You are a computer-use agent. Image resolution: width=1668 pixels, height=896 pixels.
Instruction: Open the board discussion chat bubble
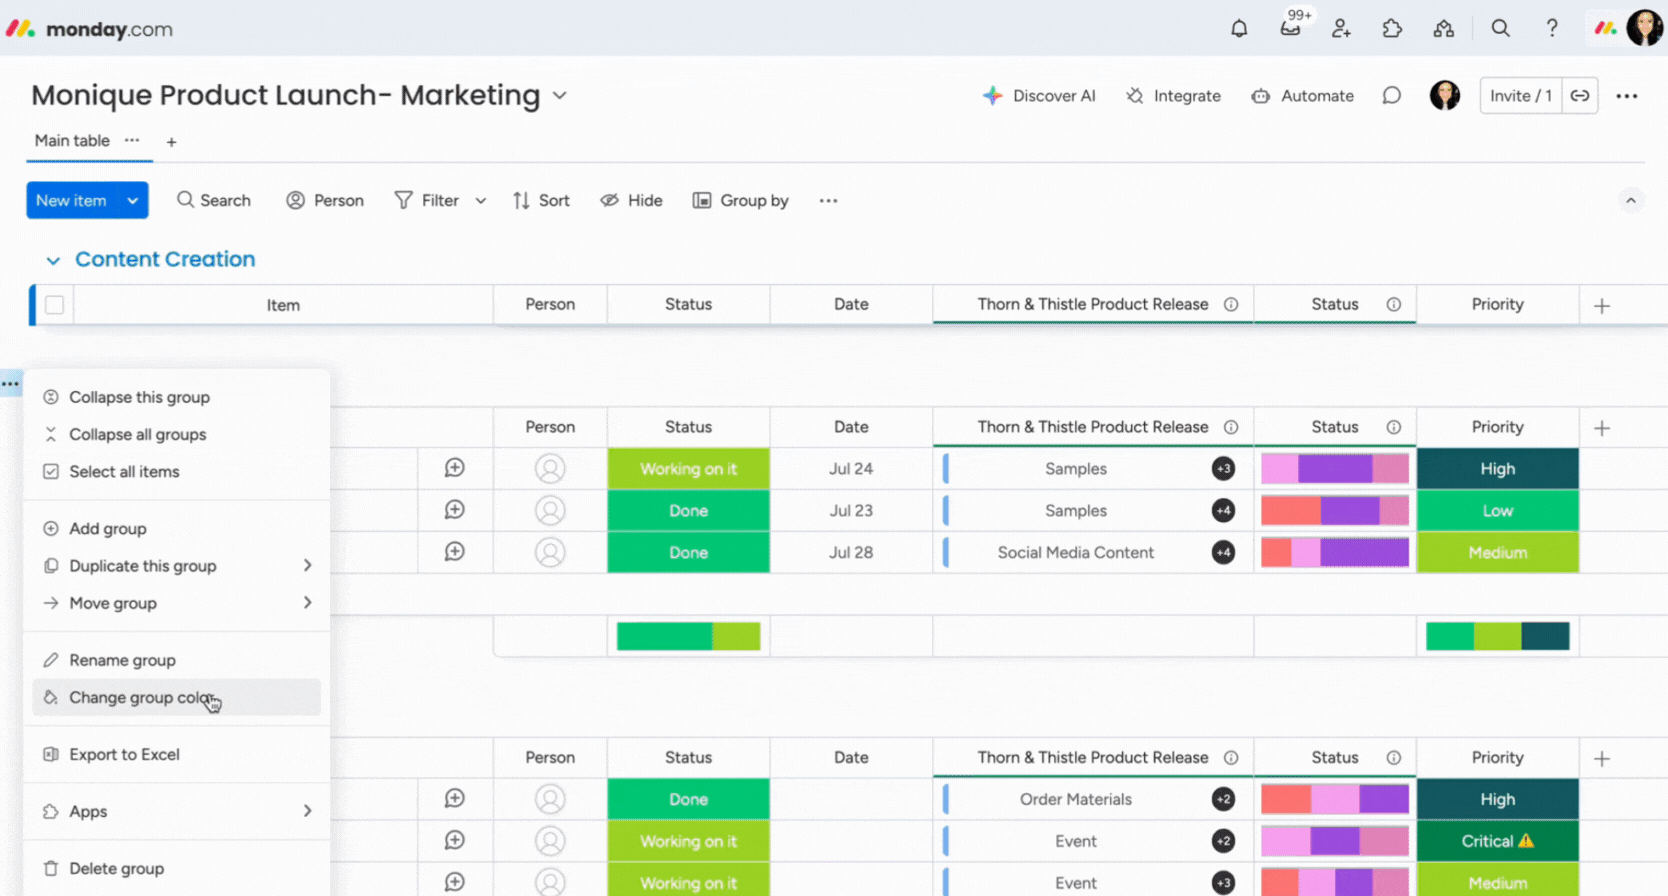point(1391,96)
